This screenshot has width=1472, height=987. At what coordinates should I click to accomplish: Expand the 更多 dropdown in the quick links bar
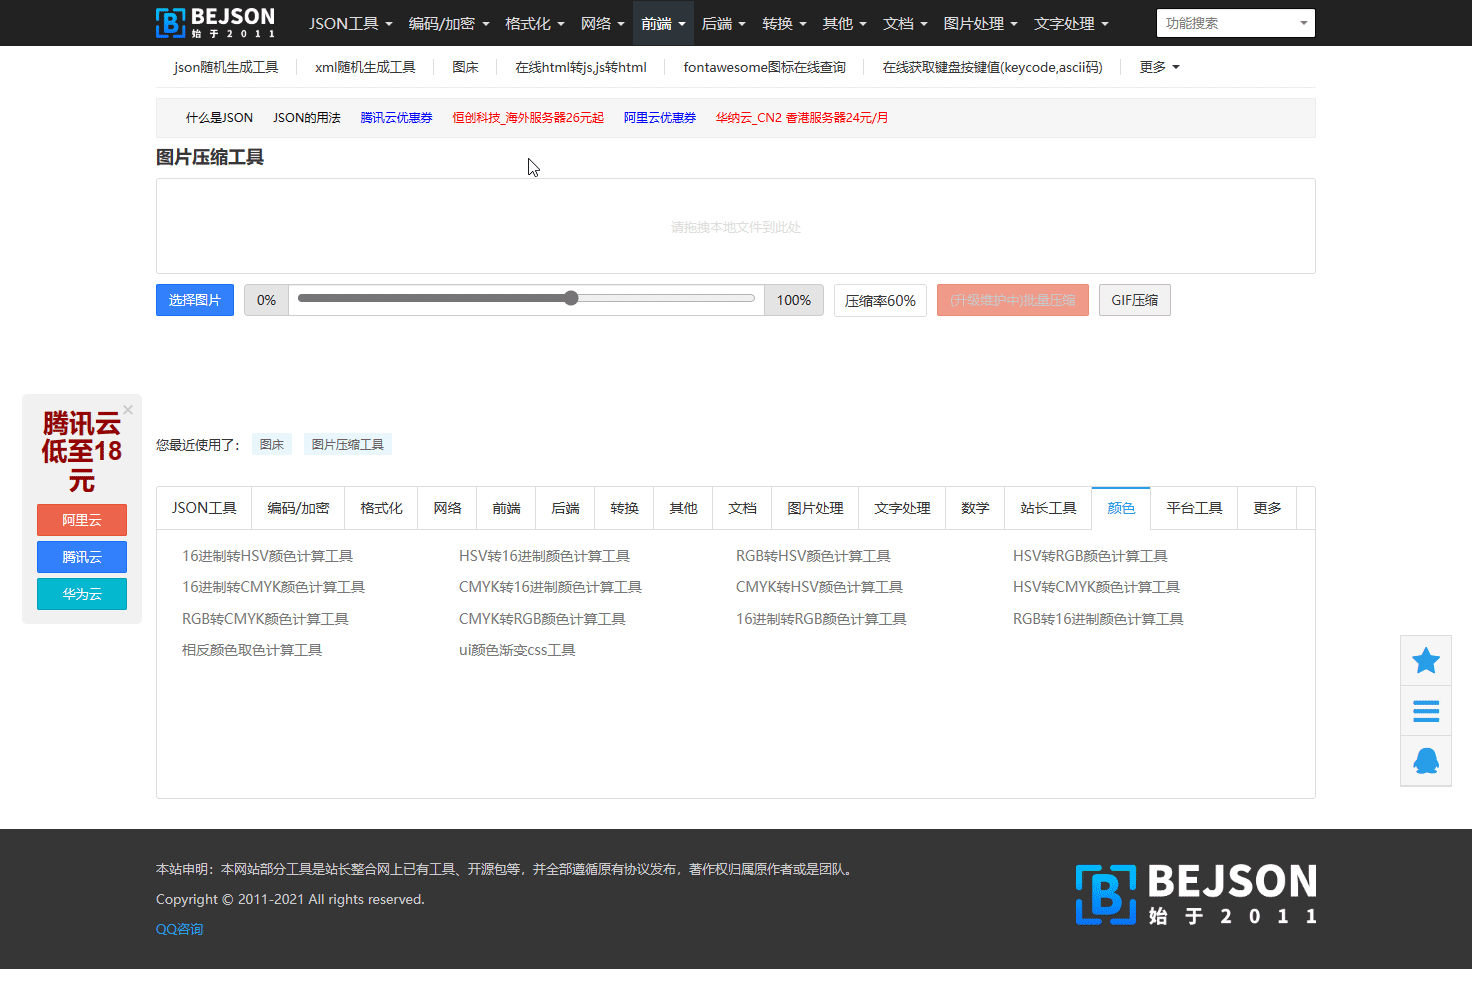(x=1159, y=67)
